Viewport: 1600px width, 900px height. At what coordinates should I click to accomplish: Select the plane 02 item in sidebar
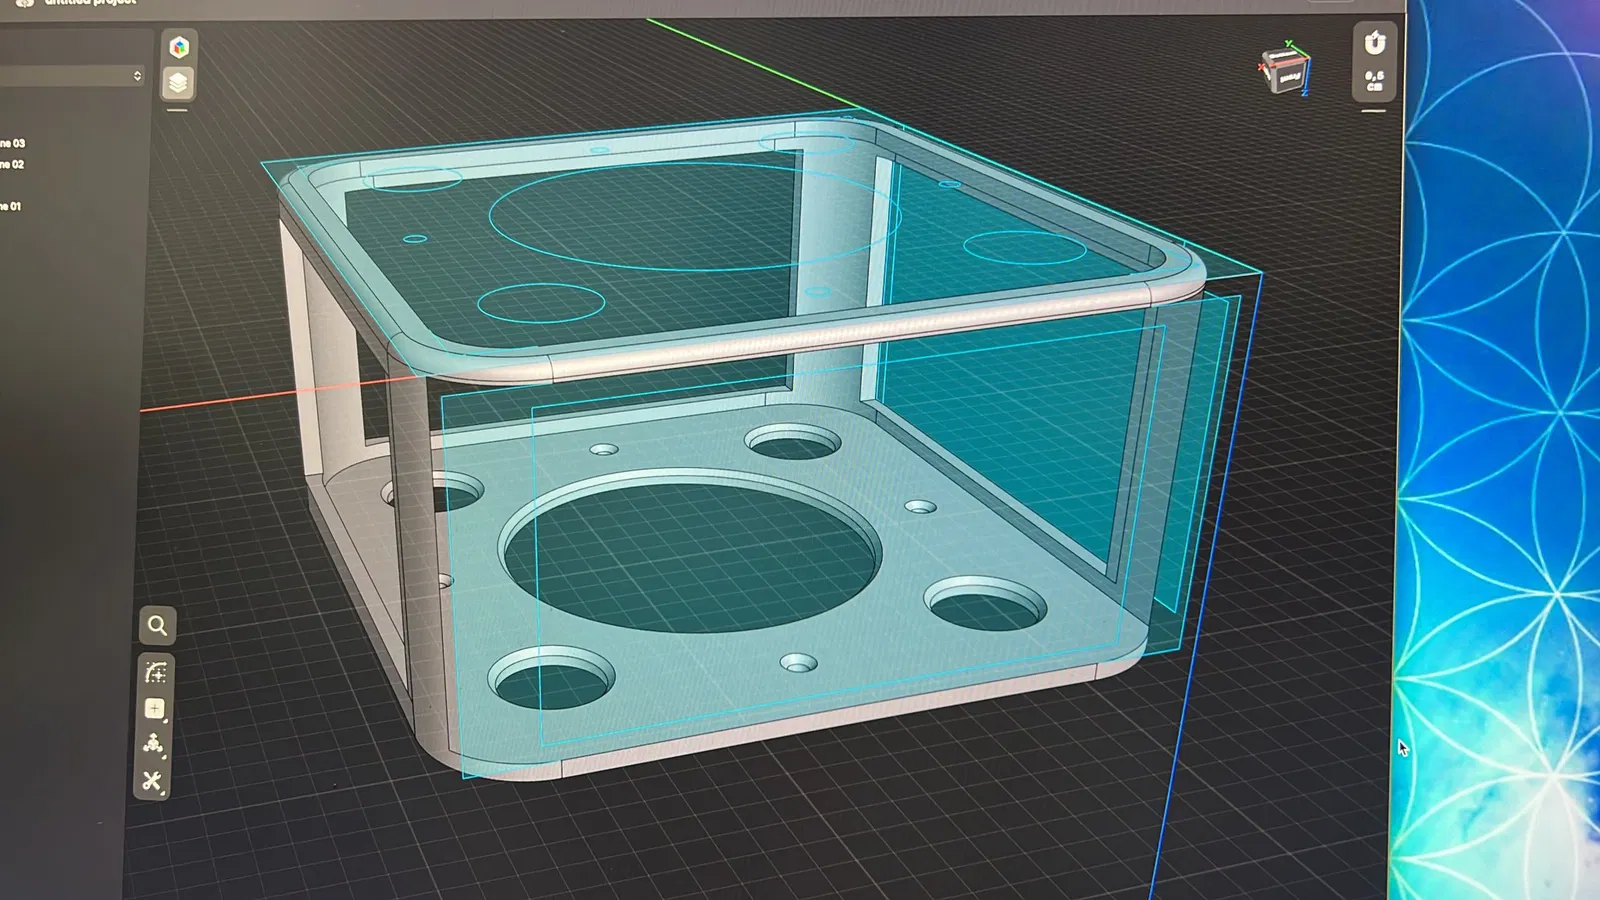pyautogui.click(x=12, y=164)
